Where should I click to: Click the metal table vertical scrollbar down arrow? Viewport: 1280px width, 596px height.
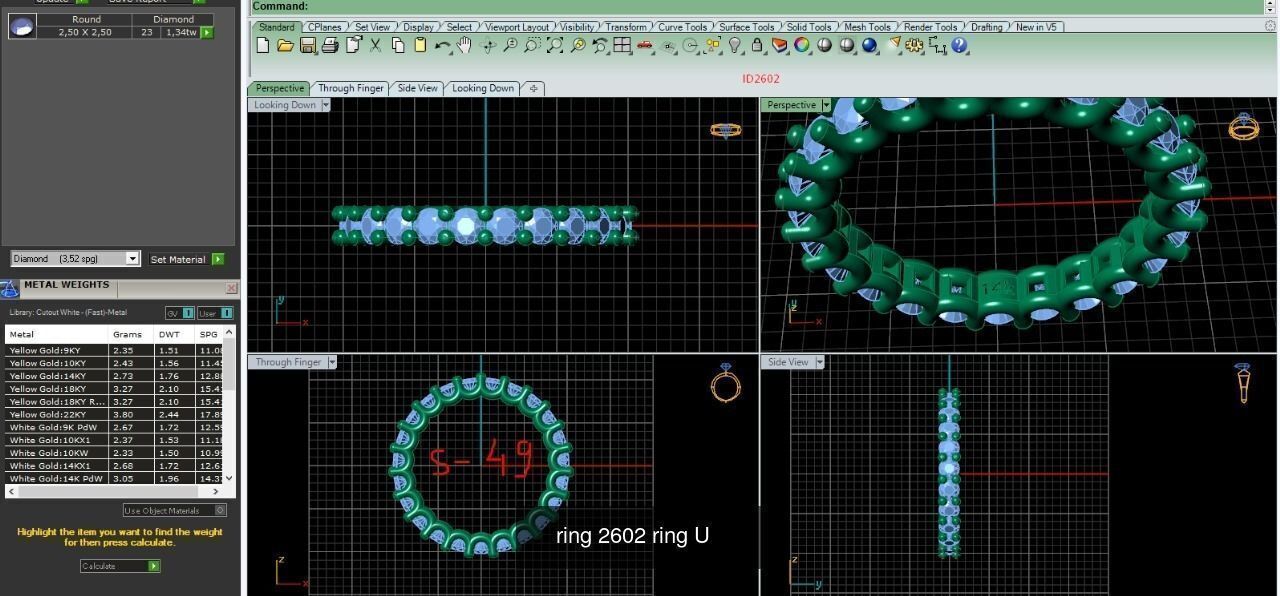(229, 478)
